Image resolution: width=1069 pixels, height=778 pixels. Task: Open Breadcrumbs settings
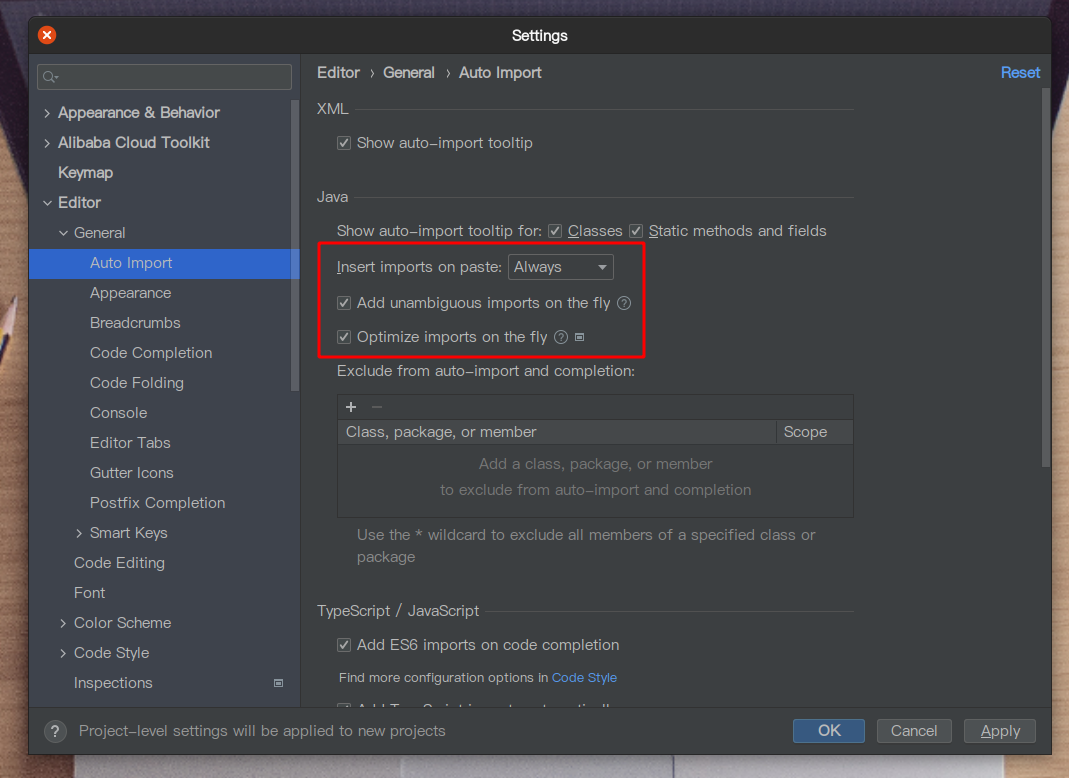135,323
